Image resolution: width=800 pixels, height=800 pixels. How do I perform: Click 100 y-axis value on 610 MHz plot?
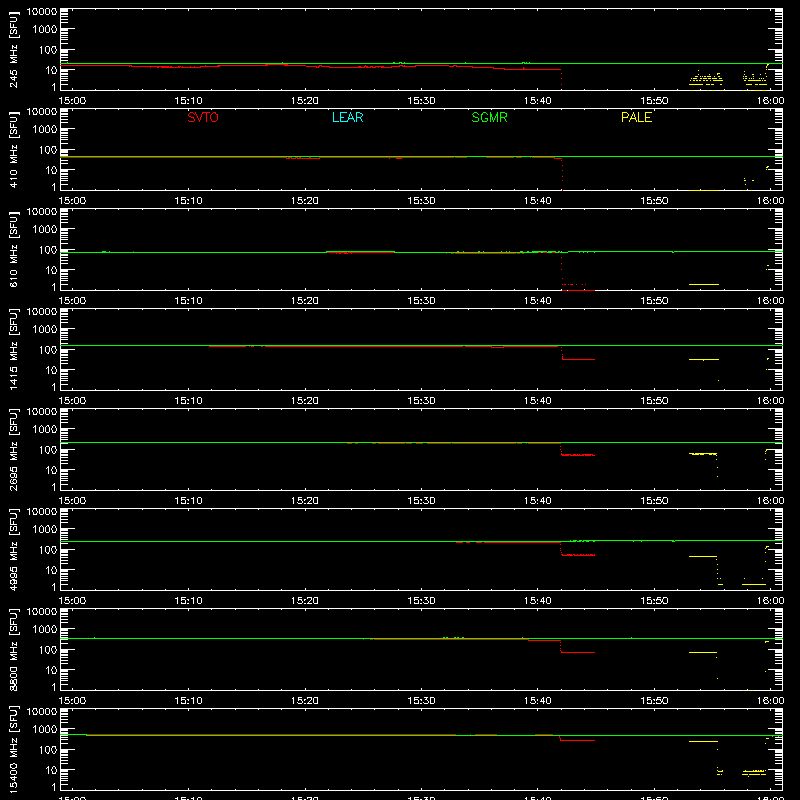pos(48,249)
